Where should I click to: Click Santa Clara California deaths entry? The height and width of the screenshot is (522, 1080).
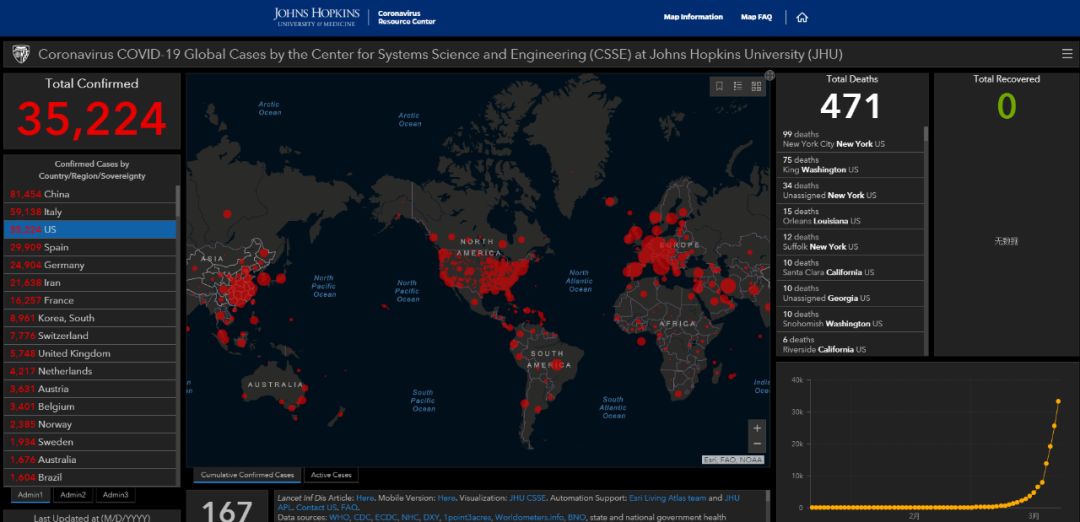coord(850,268)
